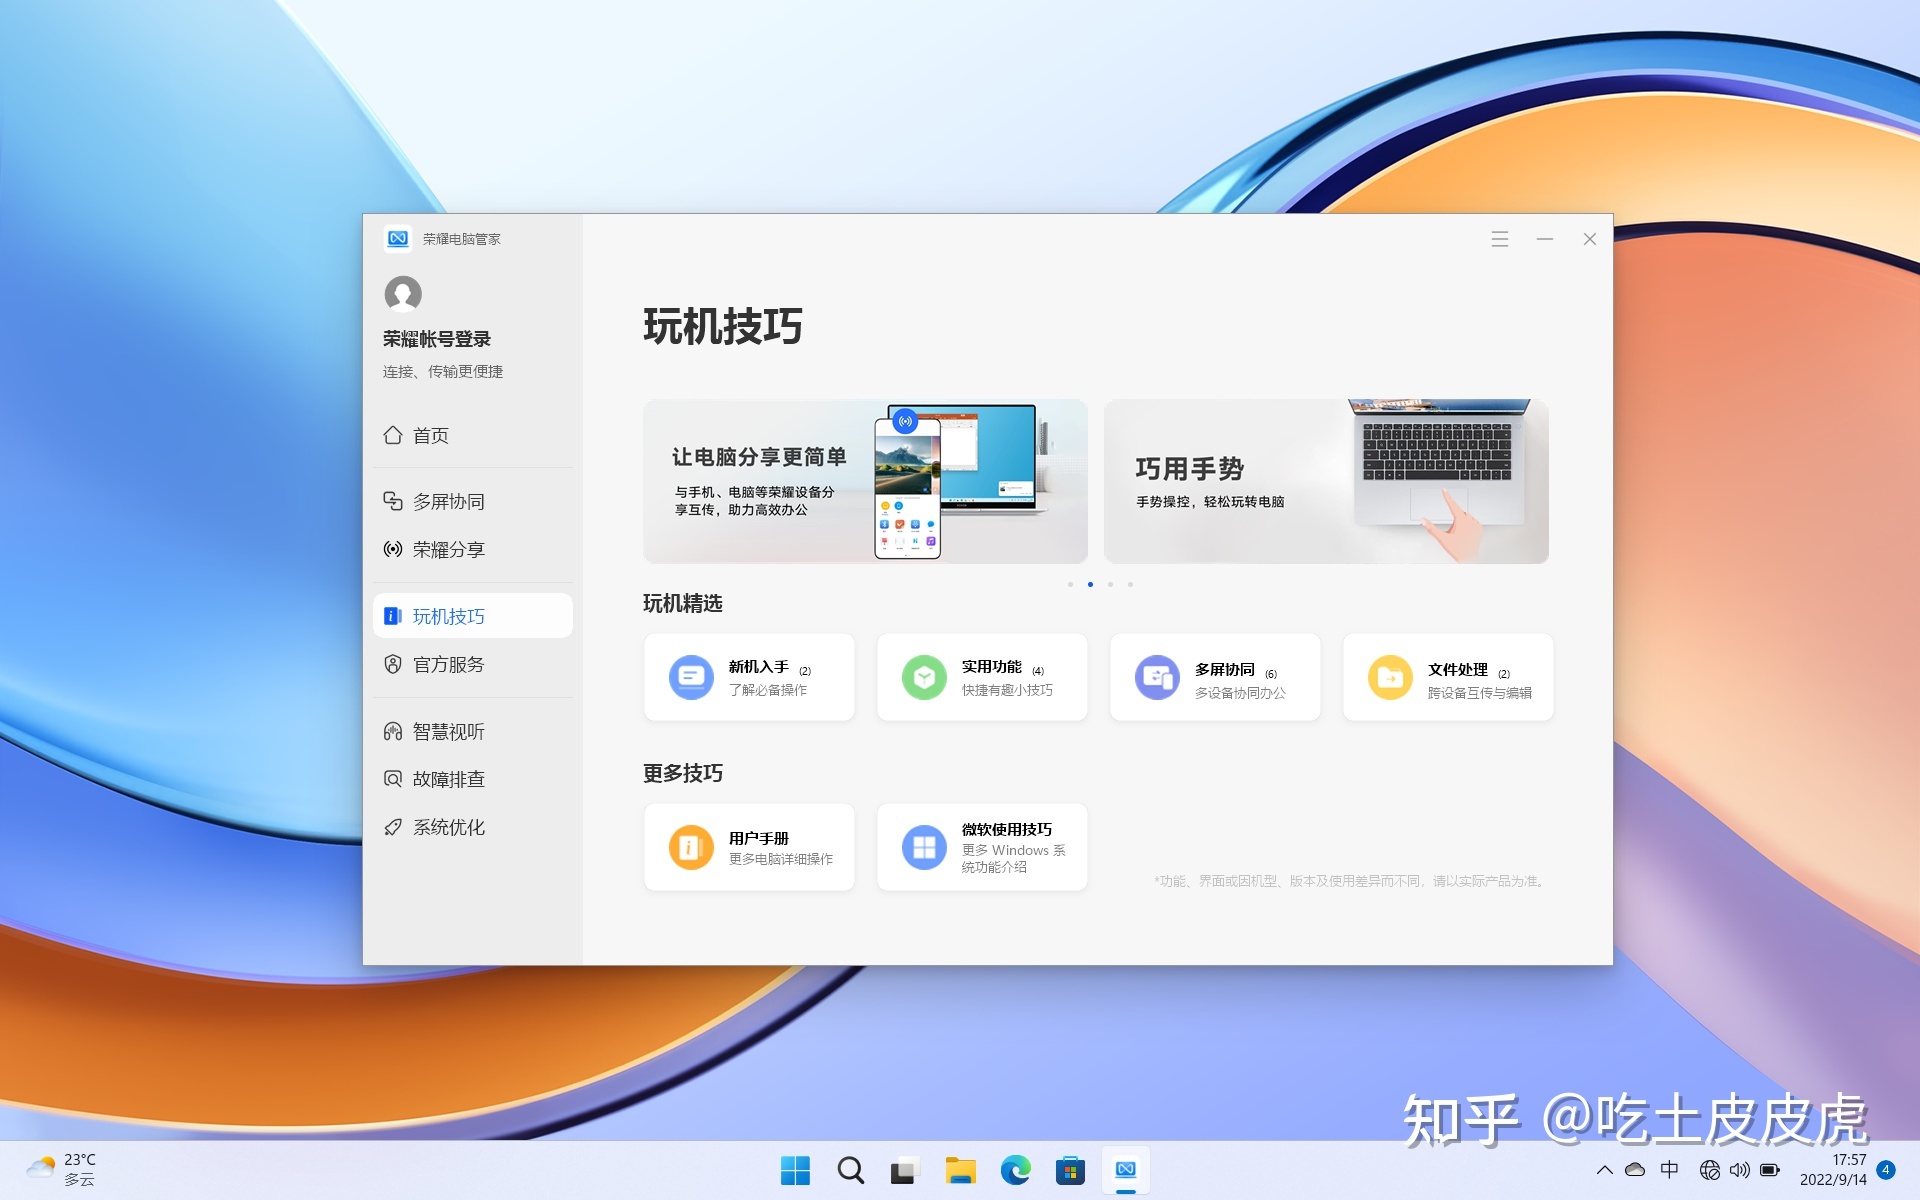Click the OneDrive cloud tray icon

point(1636,1170)
